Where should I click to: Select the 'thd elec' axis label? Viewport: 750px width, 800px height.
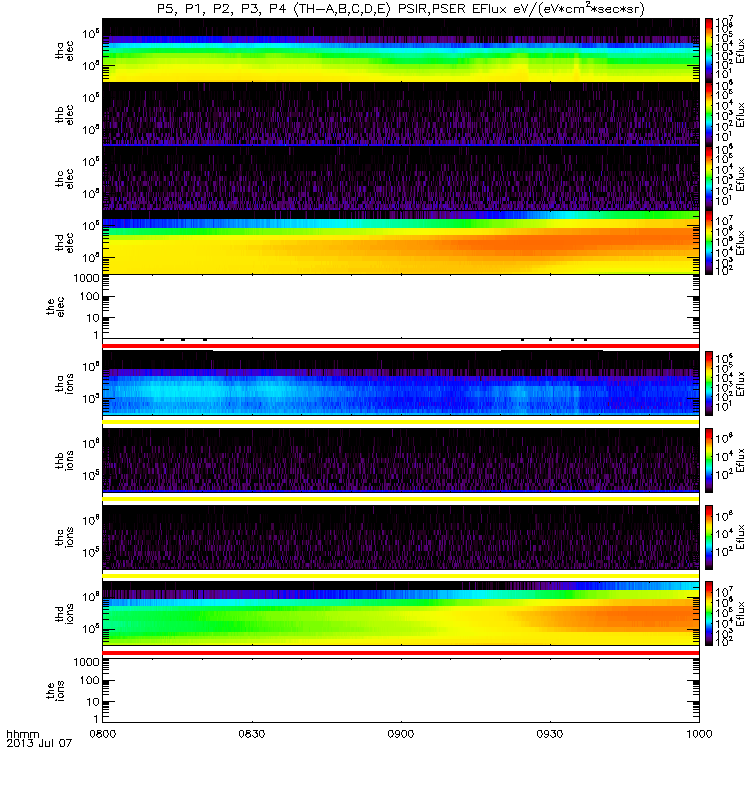[x=65, y=242]
